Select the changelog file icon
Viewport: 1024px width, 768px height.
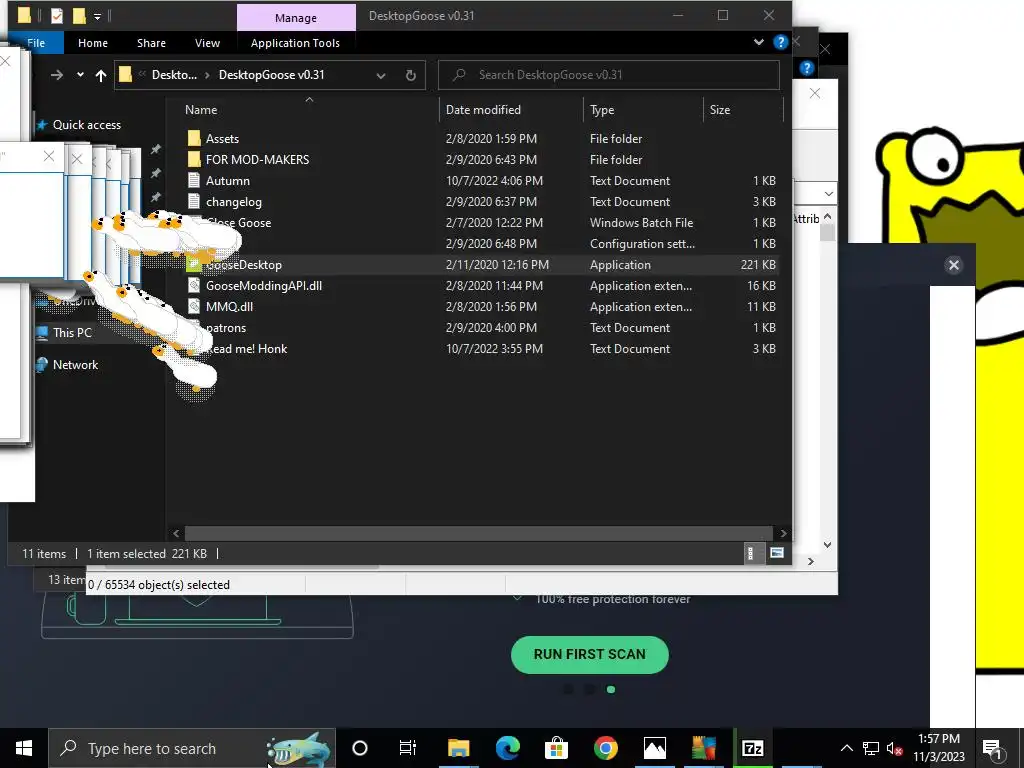(193, 201)
